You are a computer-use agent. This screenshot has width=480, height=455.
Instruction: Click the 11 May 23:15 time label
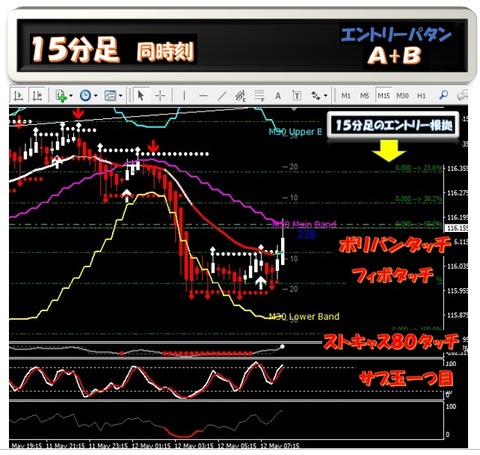pyautogui.click(x=108, y=446)
